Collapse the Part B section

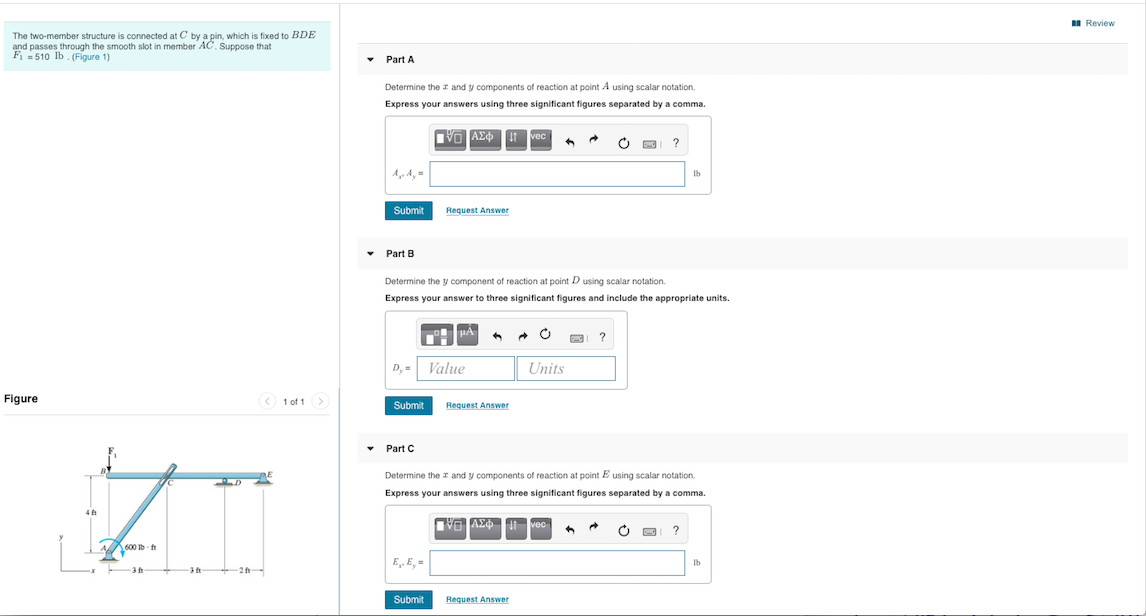click(x=370, y=253)
